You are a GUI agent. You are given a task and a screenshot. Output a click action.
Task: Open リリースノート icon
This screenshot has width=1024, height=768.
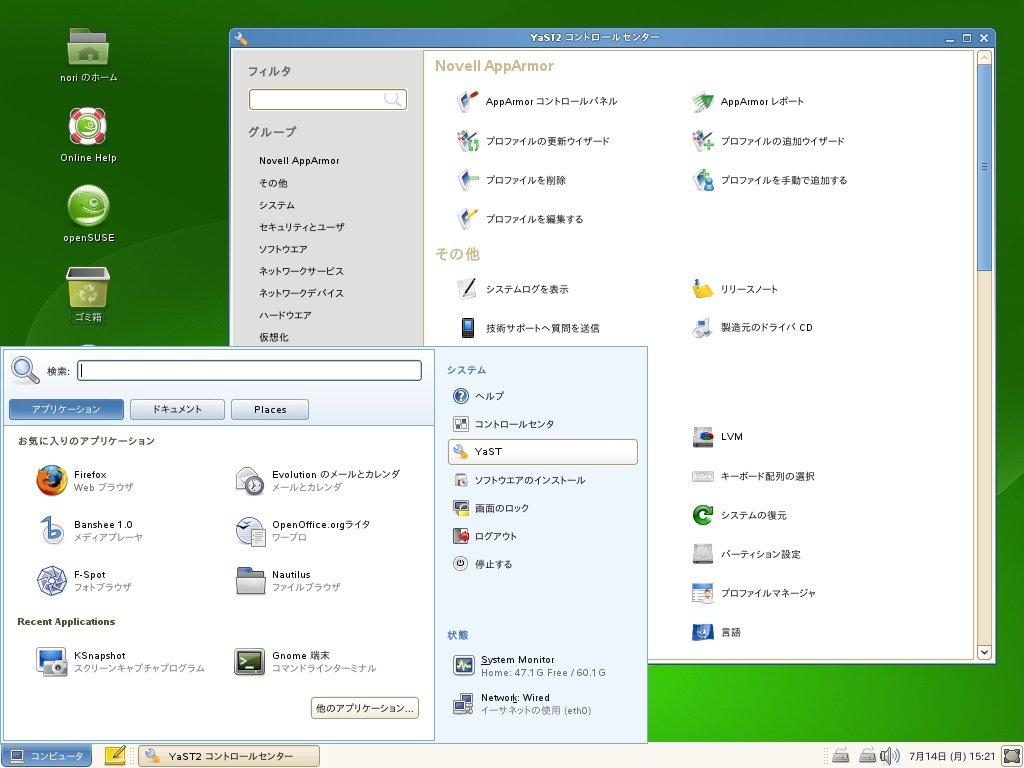click(703, 289)
